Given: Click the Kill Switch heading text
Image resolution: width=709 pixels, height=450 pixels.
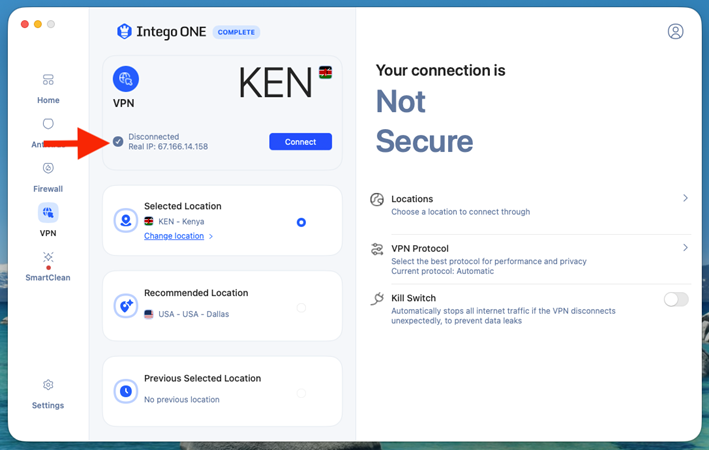Looking at the screenshot, I should pos(413,298).
